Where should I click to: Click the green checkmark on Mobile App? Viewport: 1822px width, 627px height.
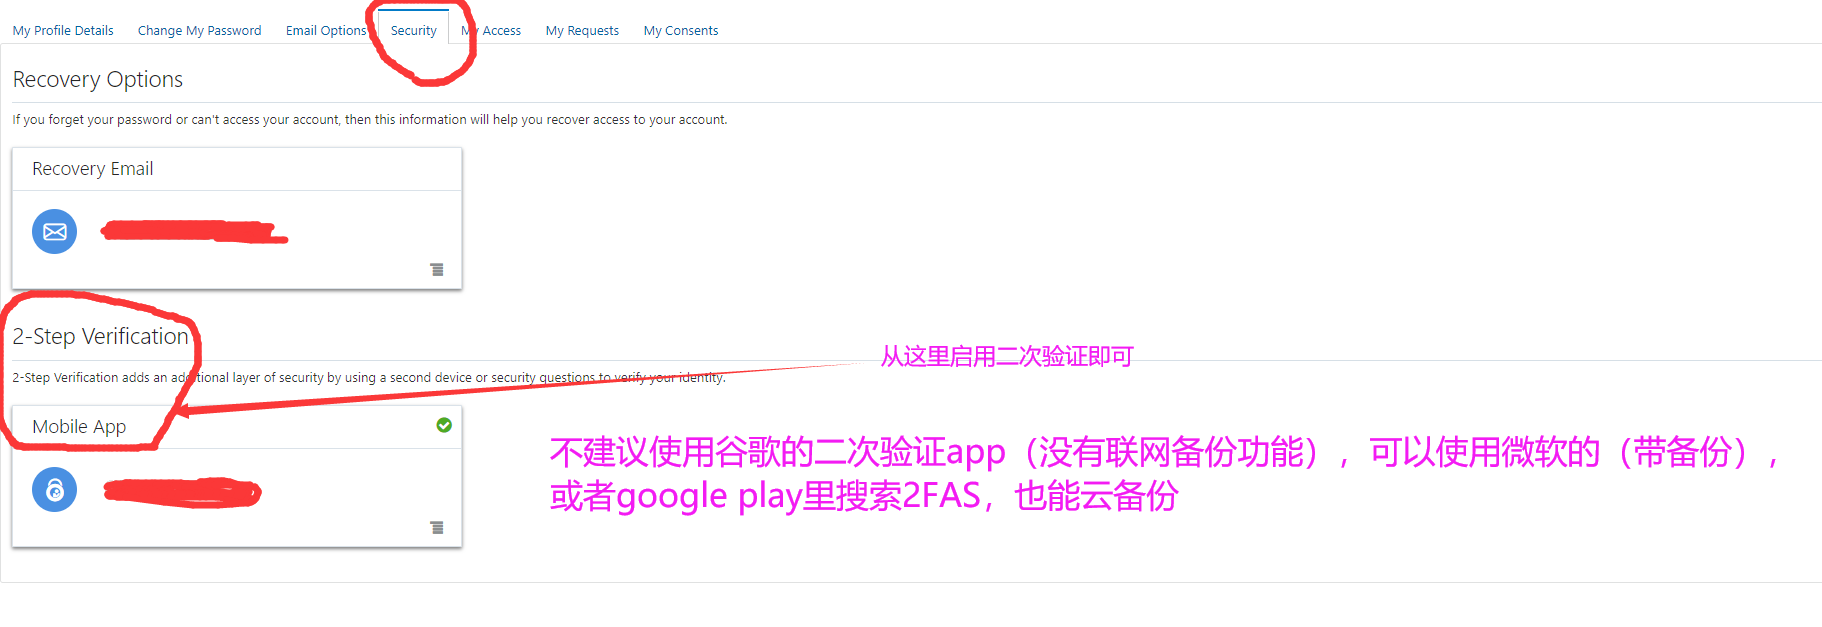pyautogui.click(x=444, y=425)
